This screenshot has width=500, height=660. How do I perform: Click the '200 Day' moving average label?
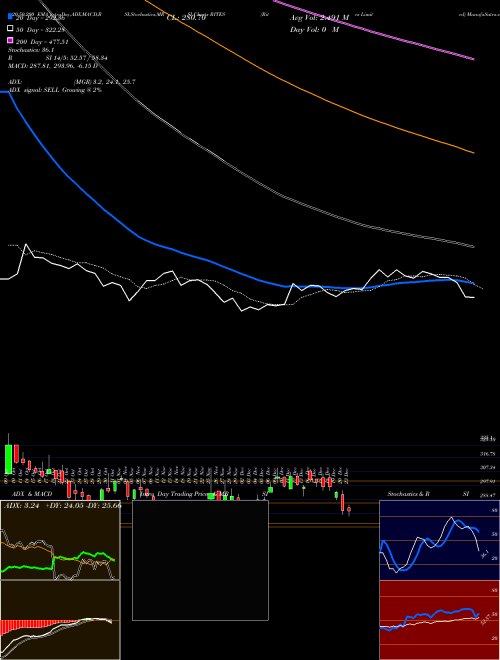click(42, 42)
